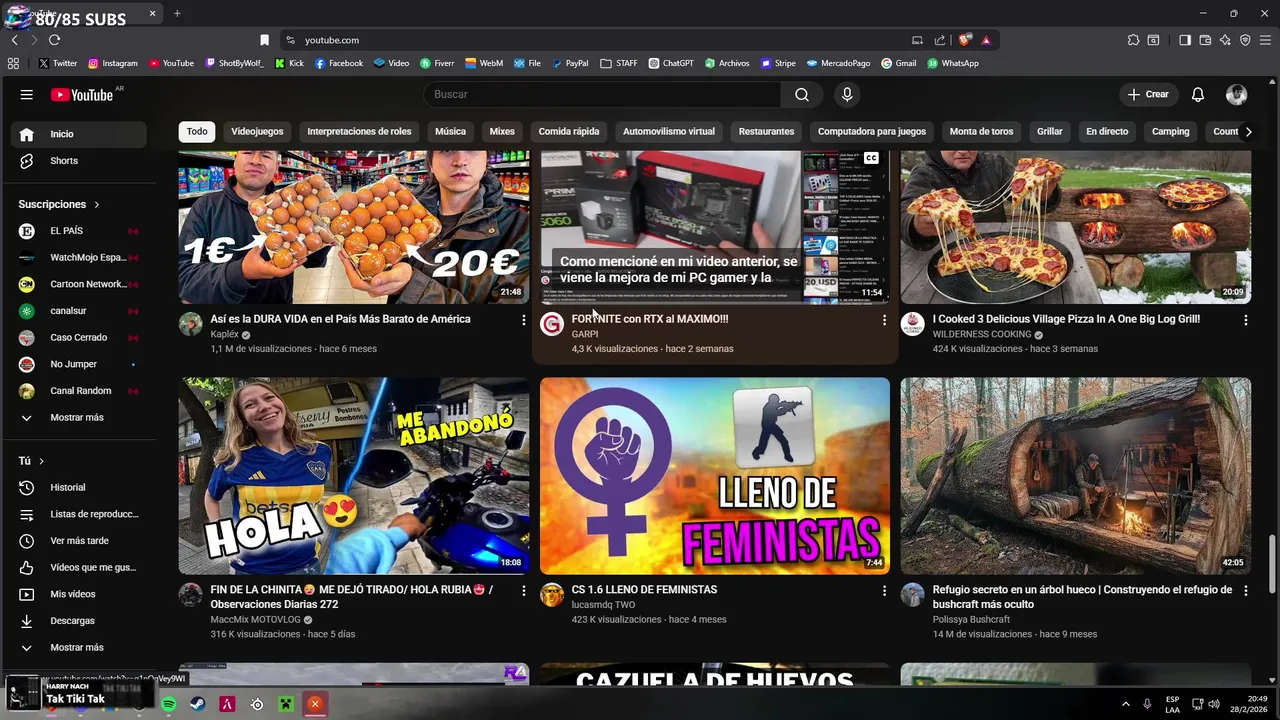Screen dimensions: 1280x720
Task: Open the ChatGPT bookmark
Action: pos(671,63)
